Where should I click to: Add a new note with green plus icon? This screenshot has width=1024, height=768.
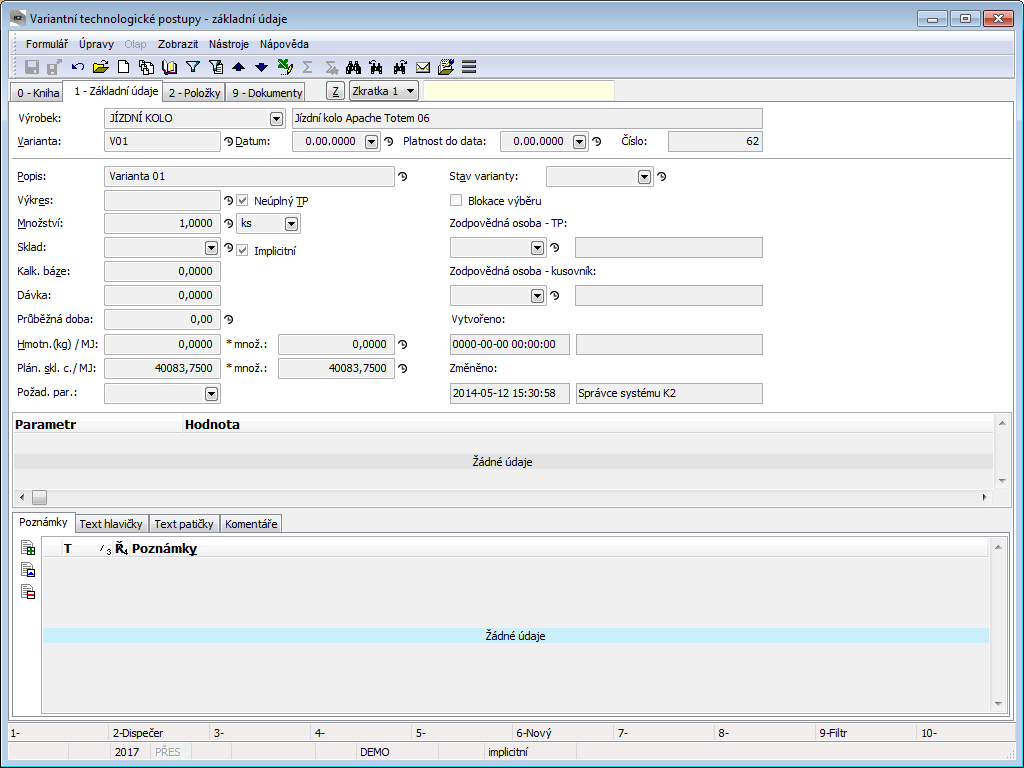click(x=28, y=549)
